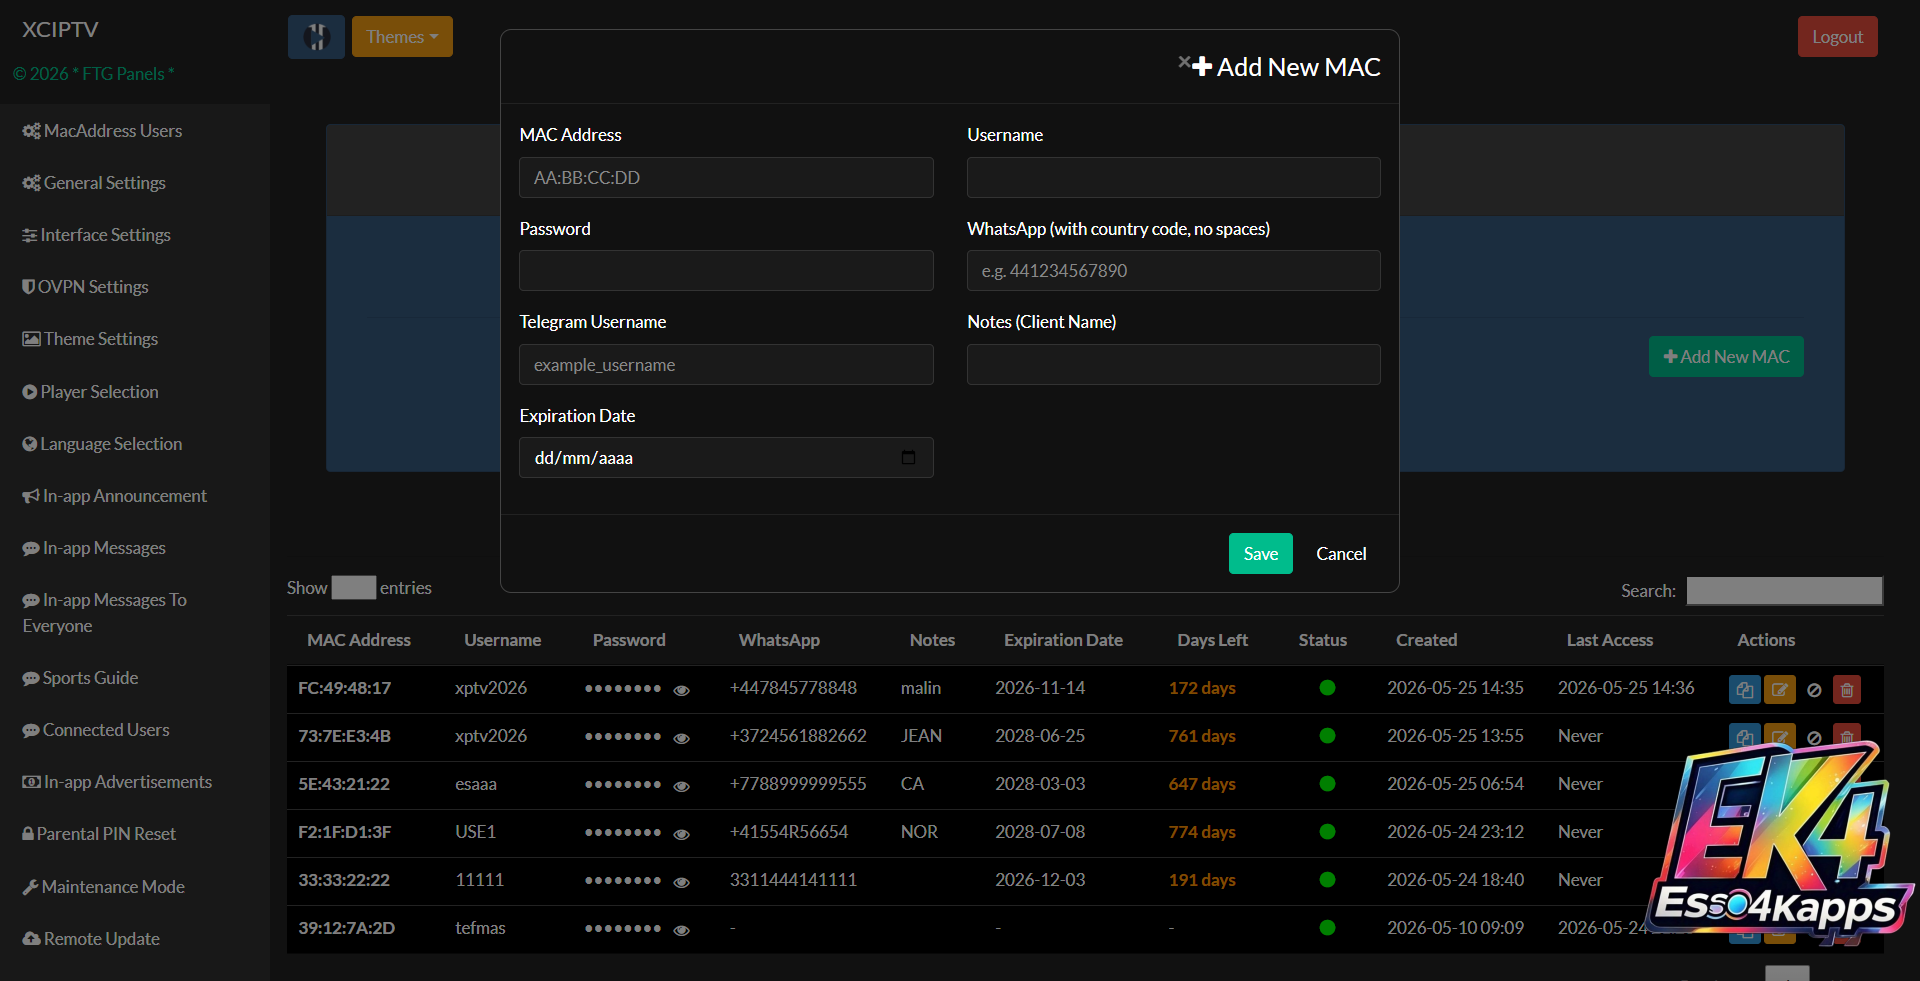Click the Sports Guide chat icon
The width and height of the screenshot is (1920, 981).
tap(31, 678)
